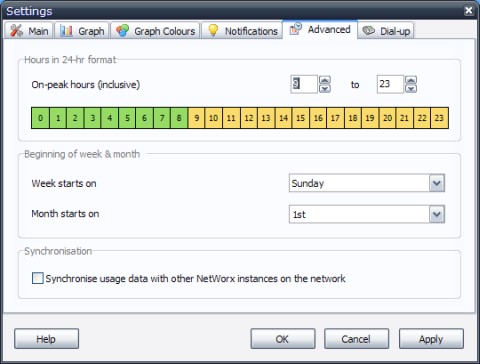Click hour 7 green cell
Image resolution: width=480 pixels, height=364 pixels.
click(162, 118)
